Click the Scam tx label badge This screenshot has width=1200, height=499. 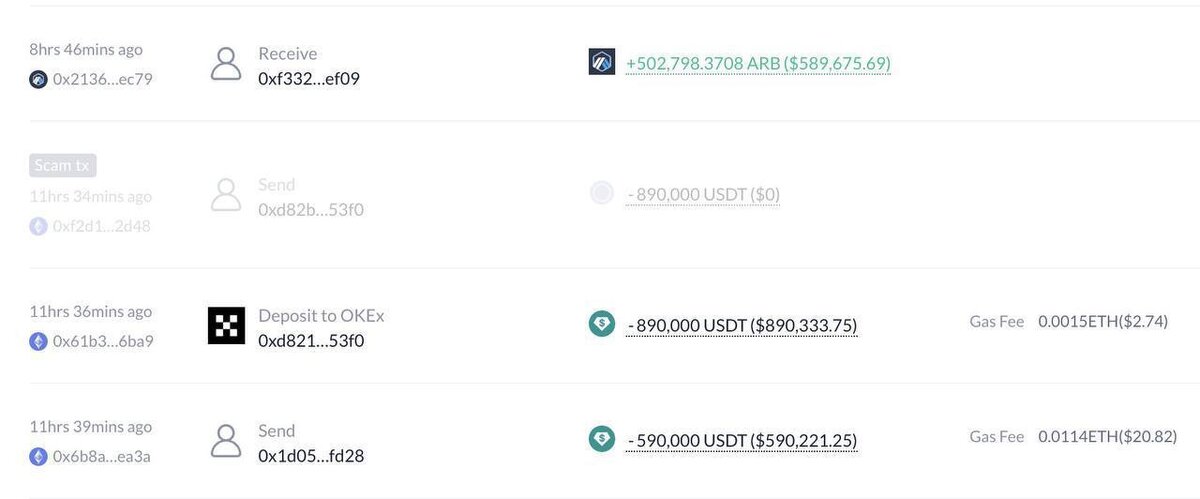click(x=63, y=165)
